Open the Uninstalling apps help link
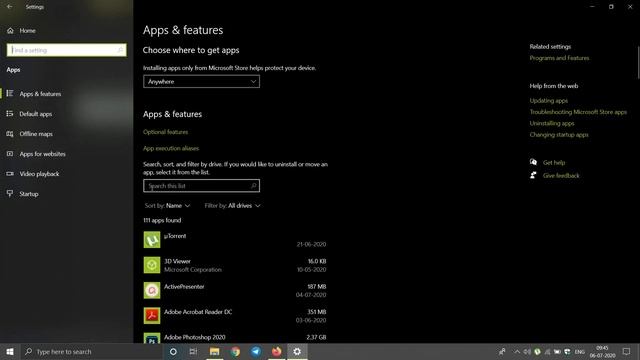Viewport: 640px width, 360px height. (552, 123)
